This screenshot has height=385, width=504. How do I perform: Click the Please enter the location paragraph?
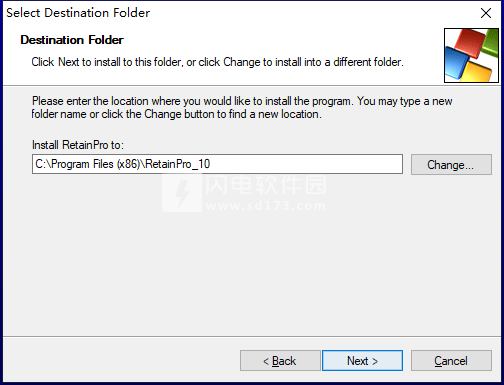(242, 107)
